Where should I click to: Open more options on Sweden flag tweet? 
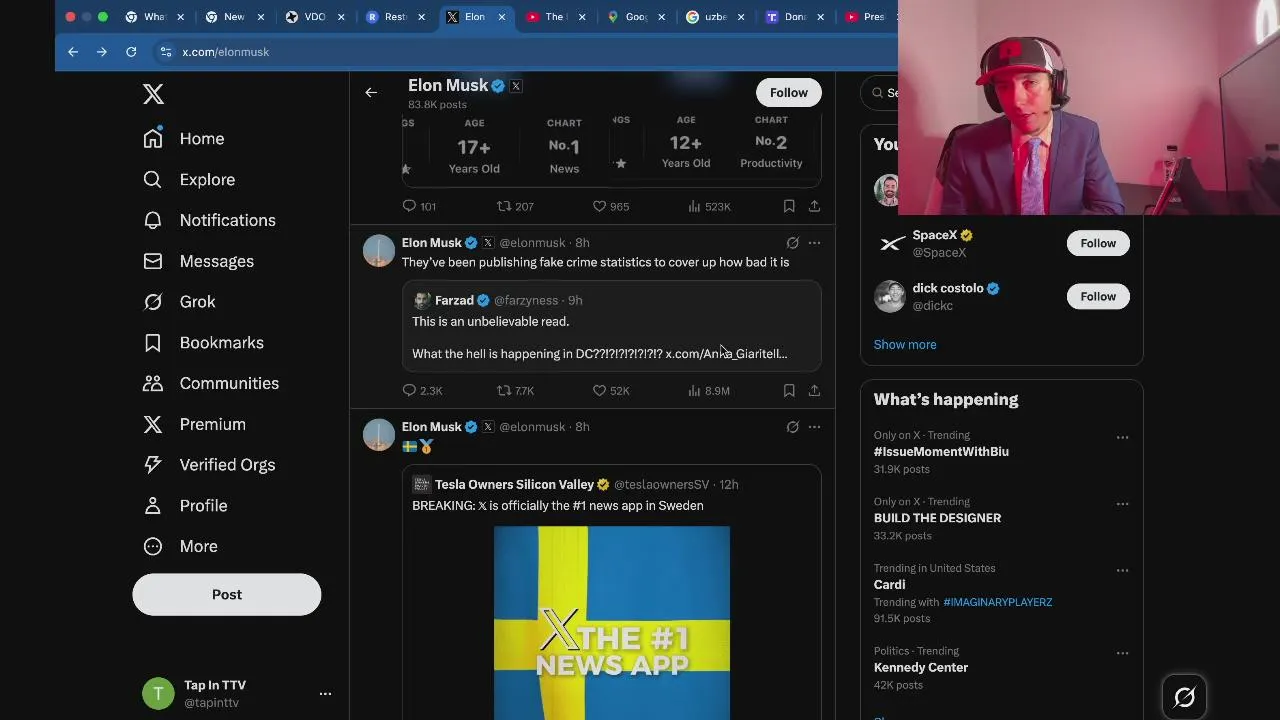pos(814,427)
